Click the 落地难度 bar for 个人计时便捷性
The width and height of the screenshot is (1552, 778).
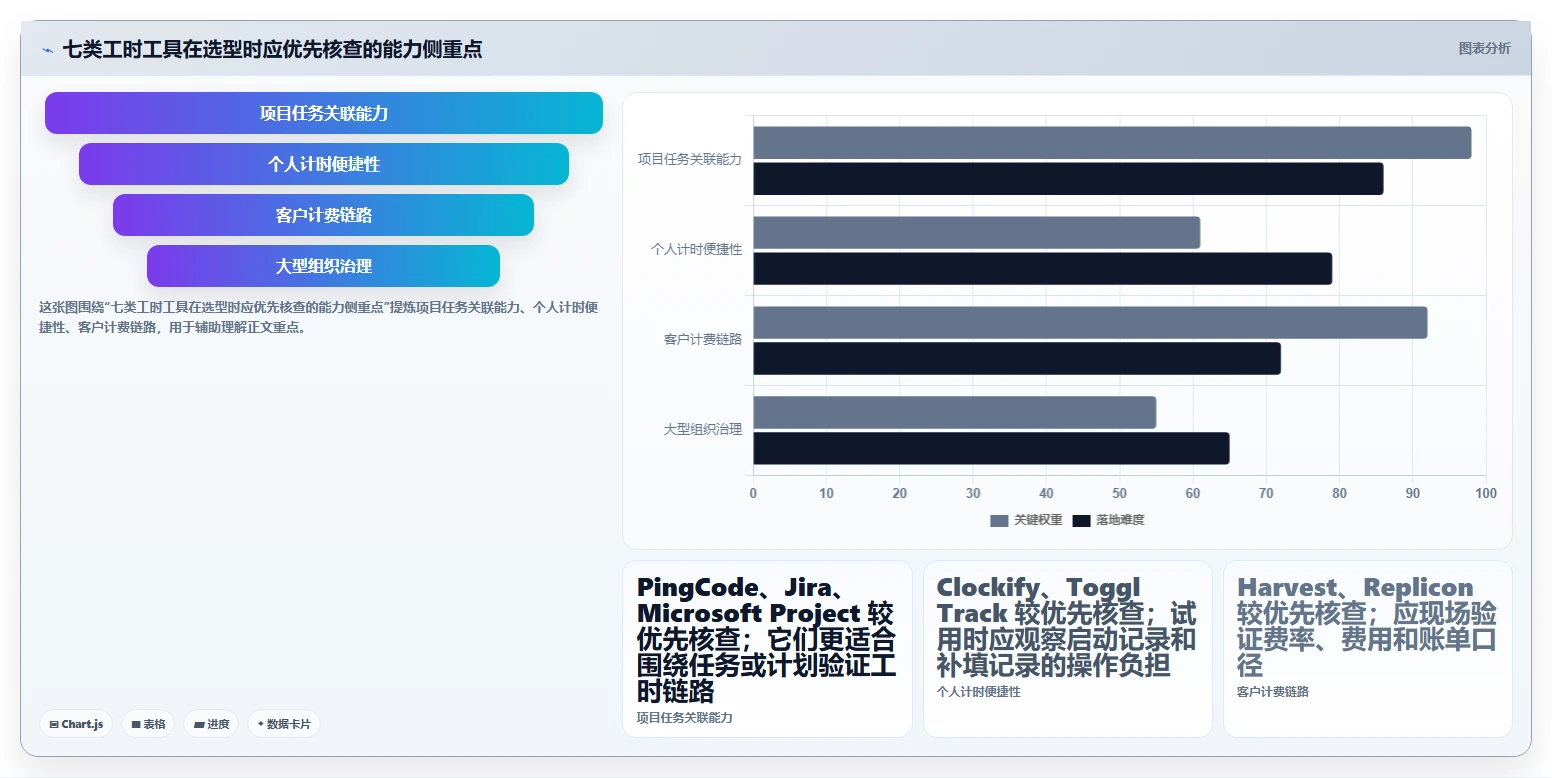click(x=1042, y=269)
